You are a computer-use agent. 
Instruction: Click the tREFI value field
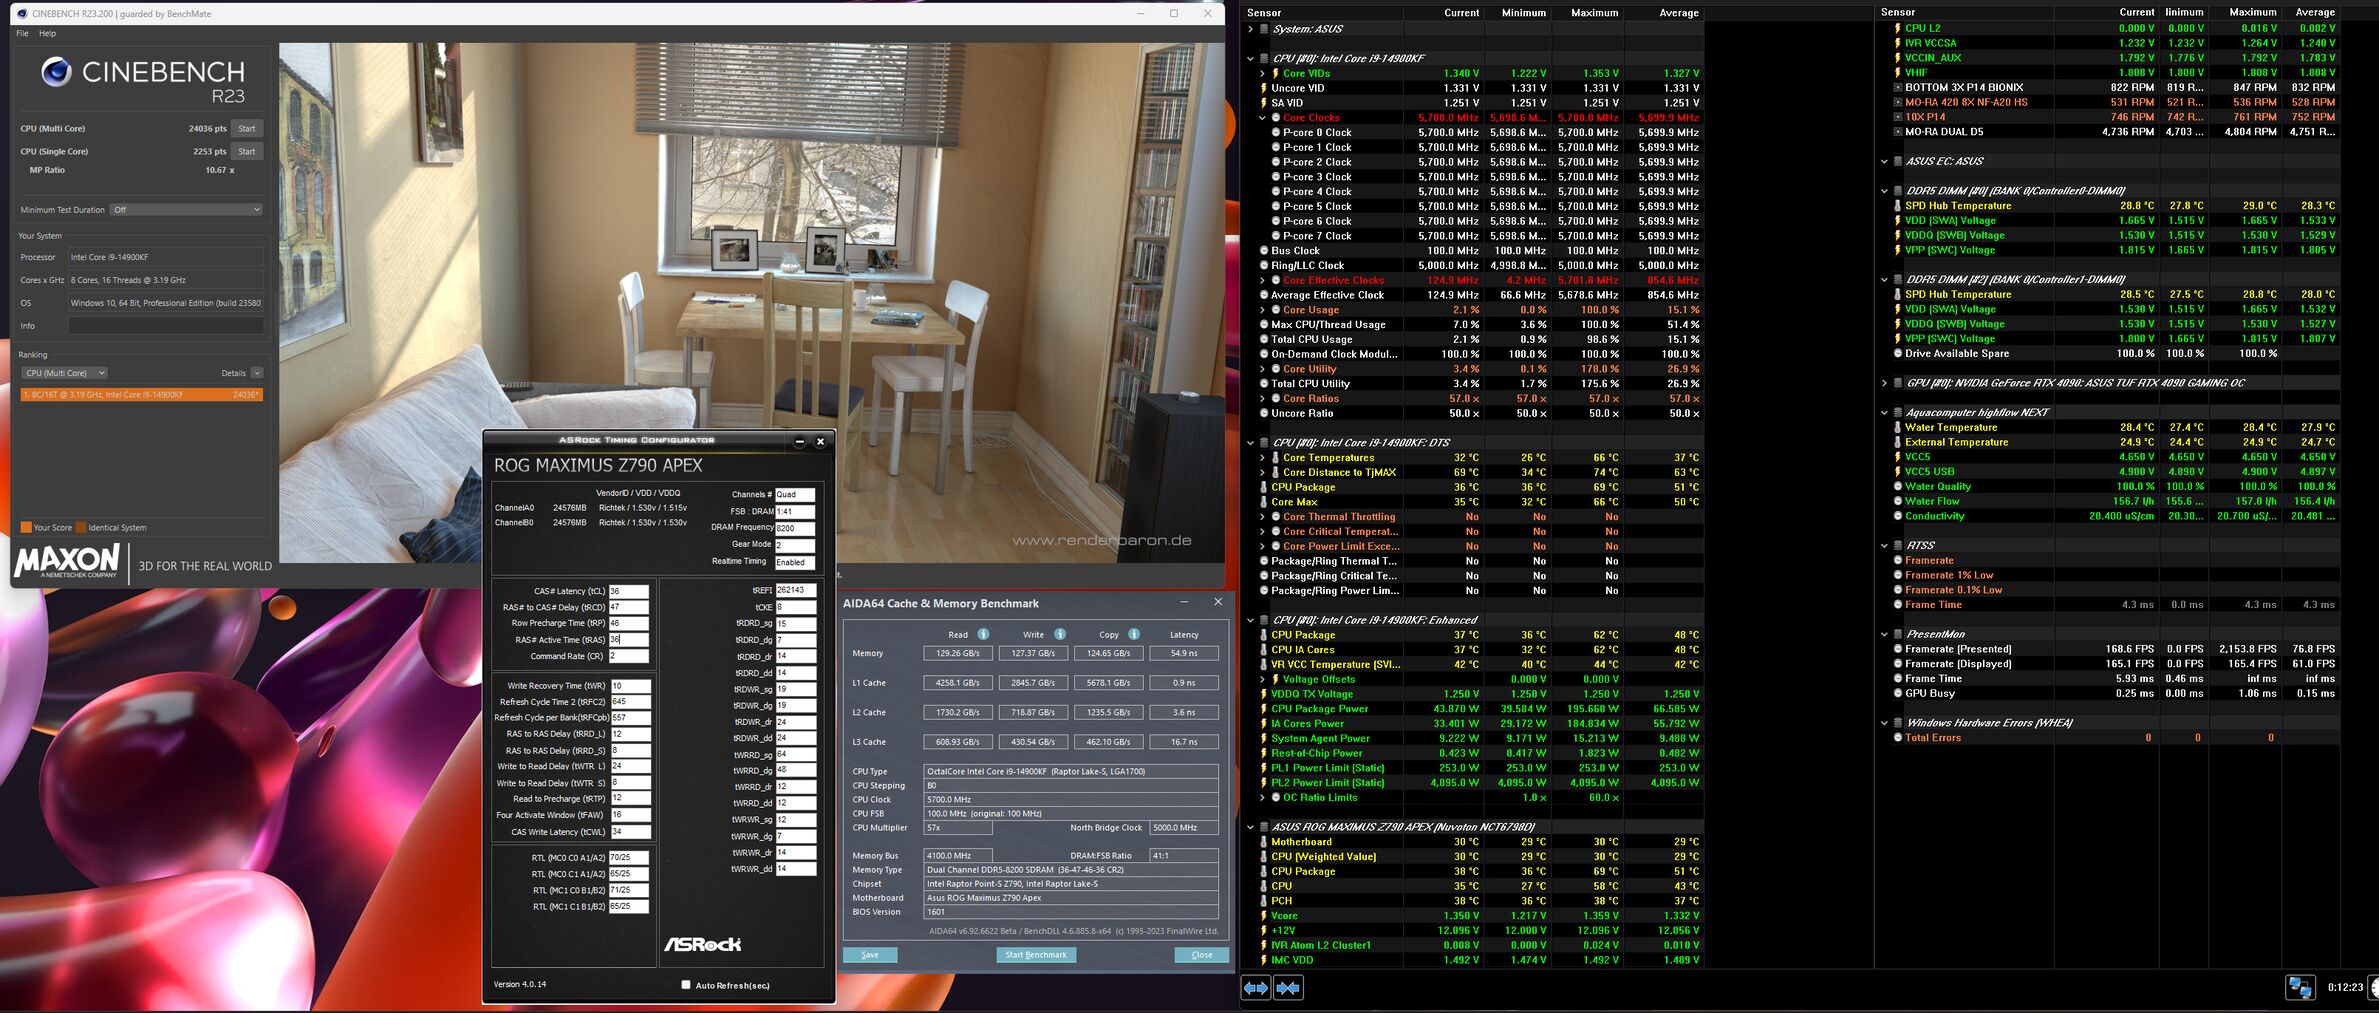point(796,590)
